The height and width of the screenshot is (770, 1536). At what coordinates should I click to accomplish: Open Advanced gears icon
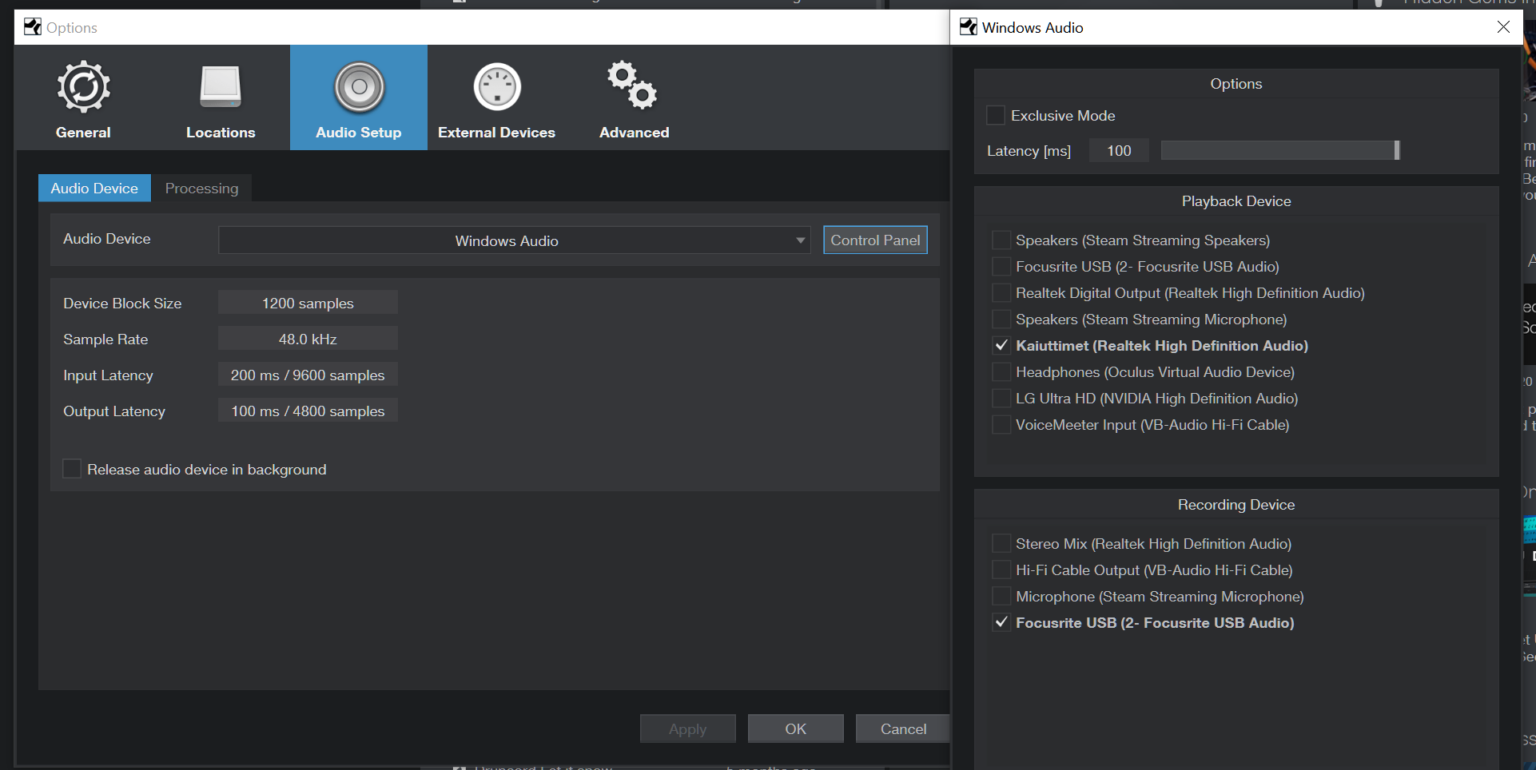click(633, 87)
